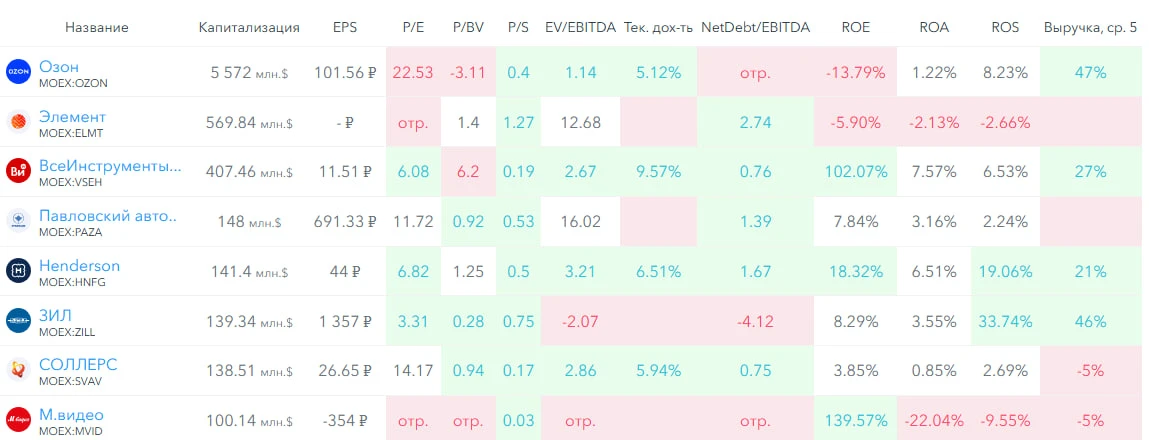Open the Озон company link
Viewport: 1149px width, 440px height.
click(x=59, y=67)
